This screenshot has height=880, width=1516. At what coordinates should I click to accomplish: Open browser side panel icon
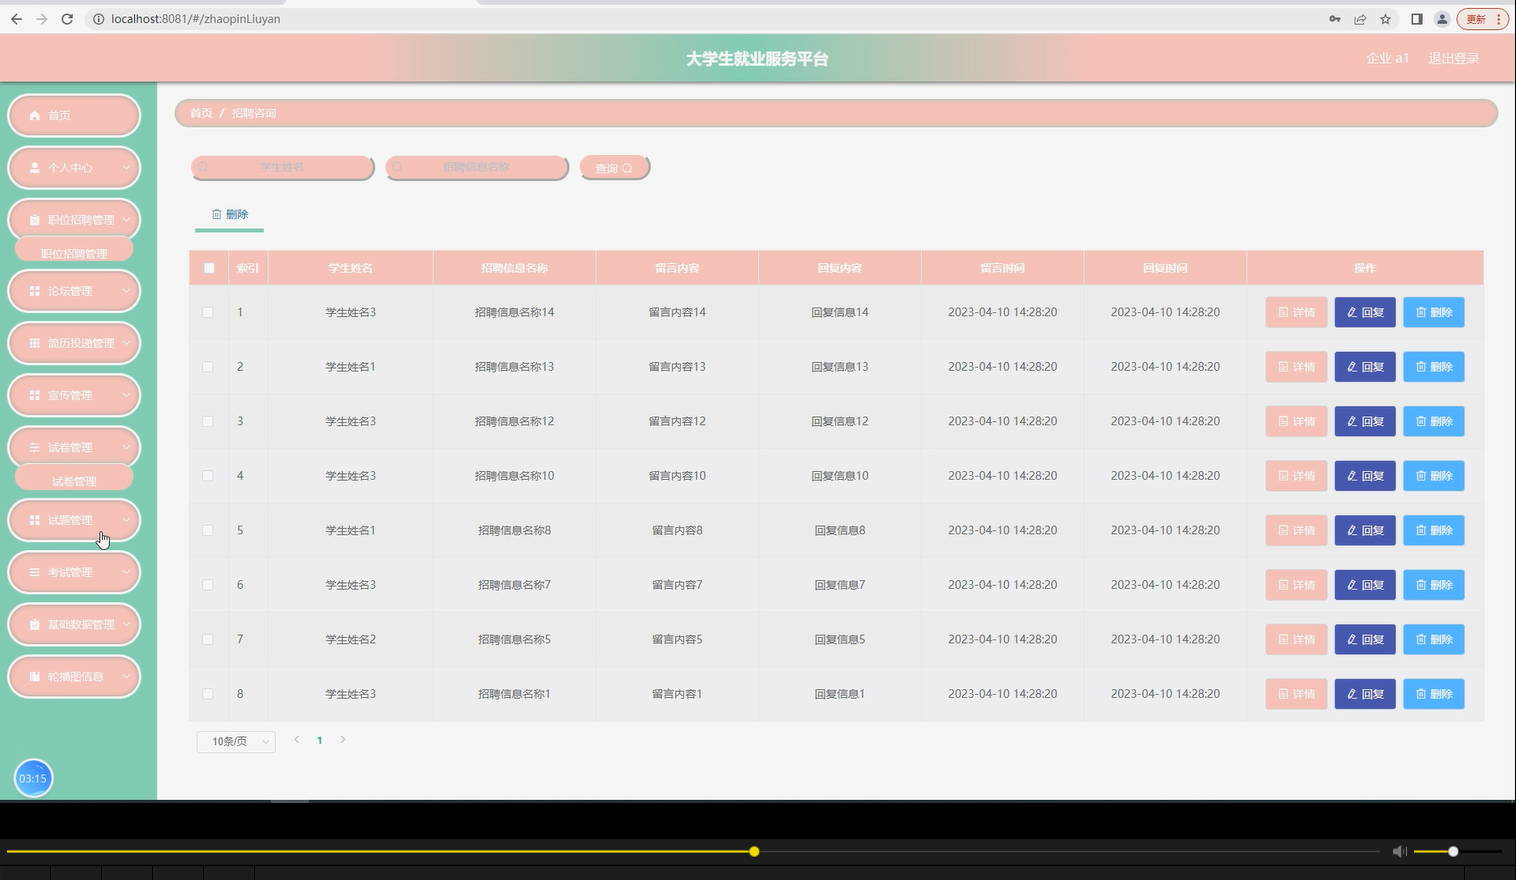coord(1417,19)
